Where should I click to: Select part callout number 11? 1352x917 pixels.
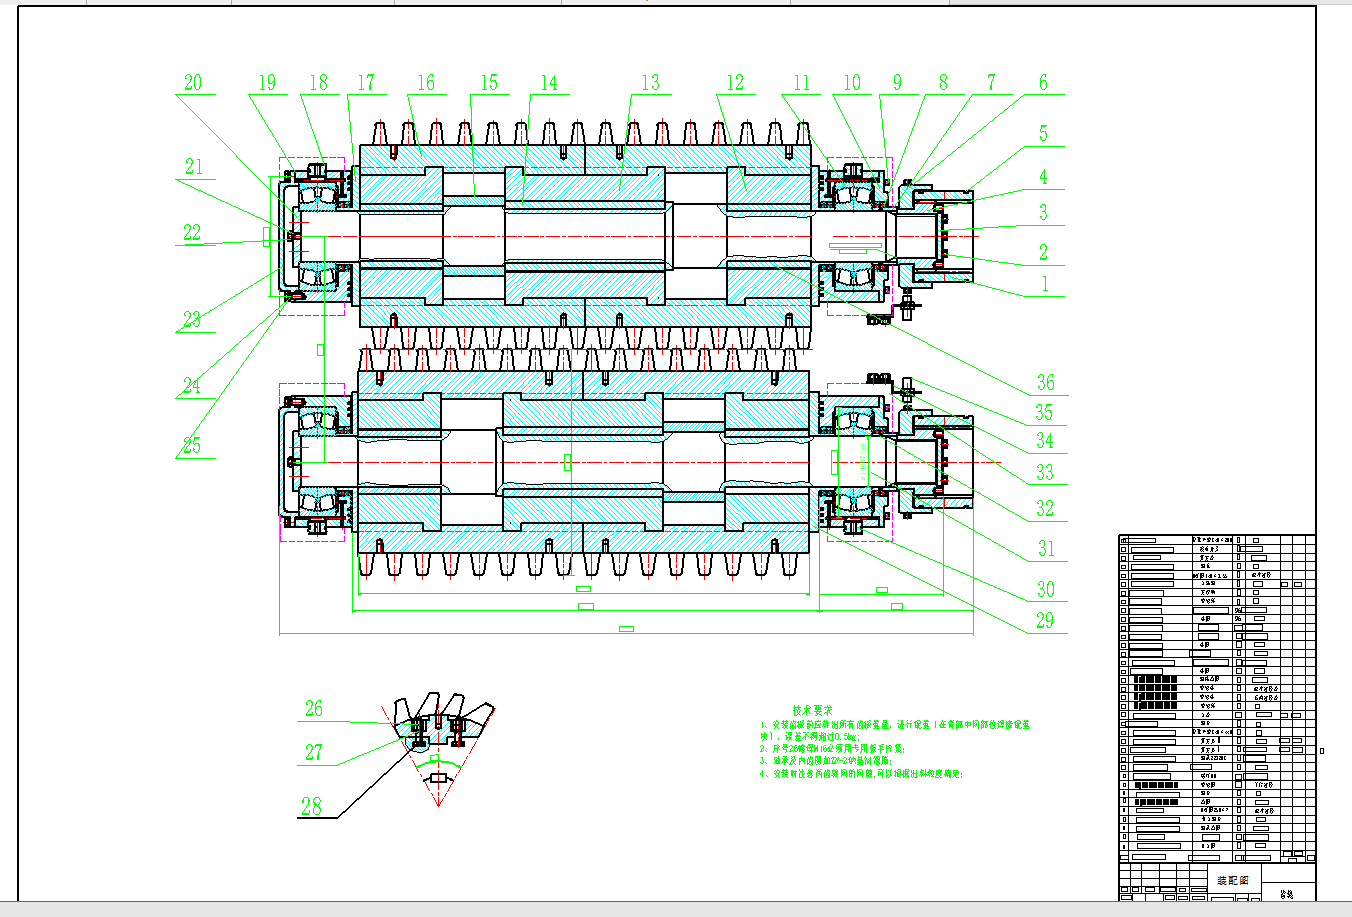click(x=802, y=83)
